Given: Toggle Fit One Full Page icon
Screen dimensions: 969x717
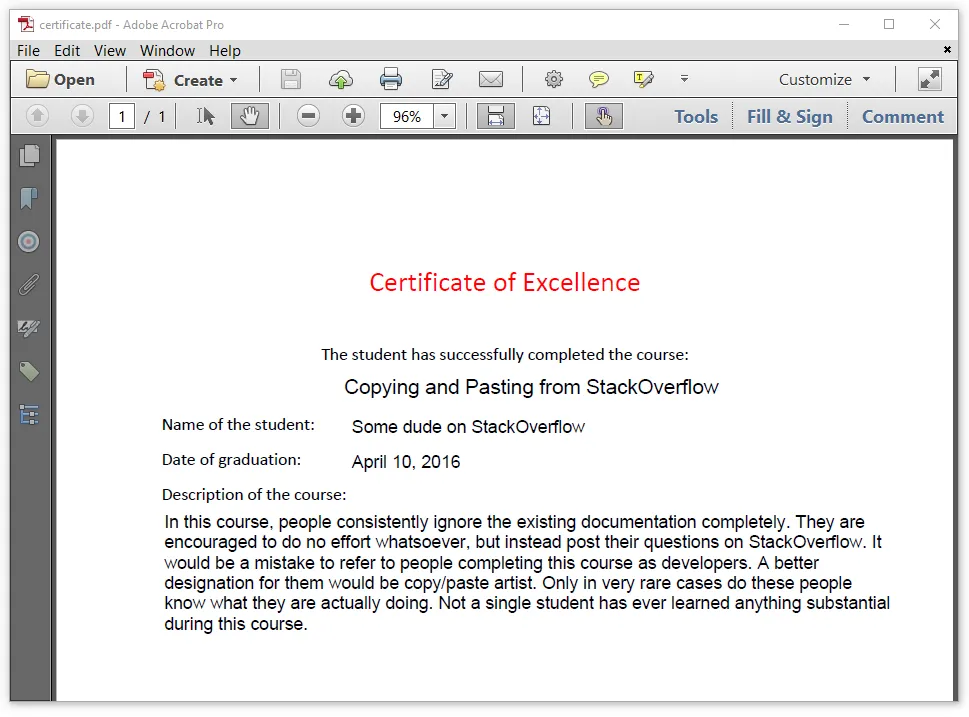Looking at the screenshot, I should click(x=541, y=116).
